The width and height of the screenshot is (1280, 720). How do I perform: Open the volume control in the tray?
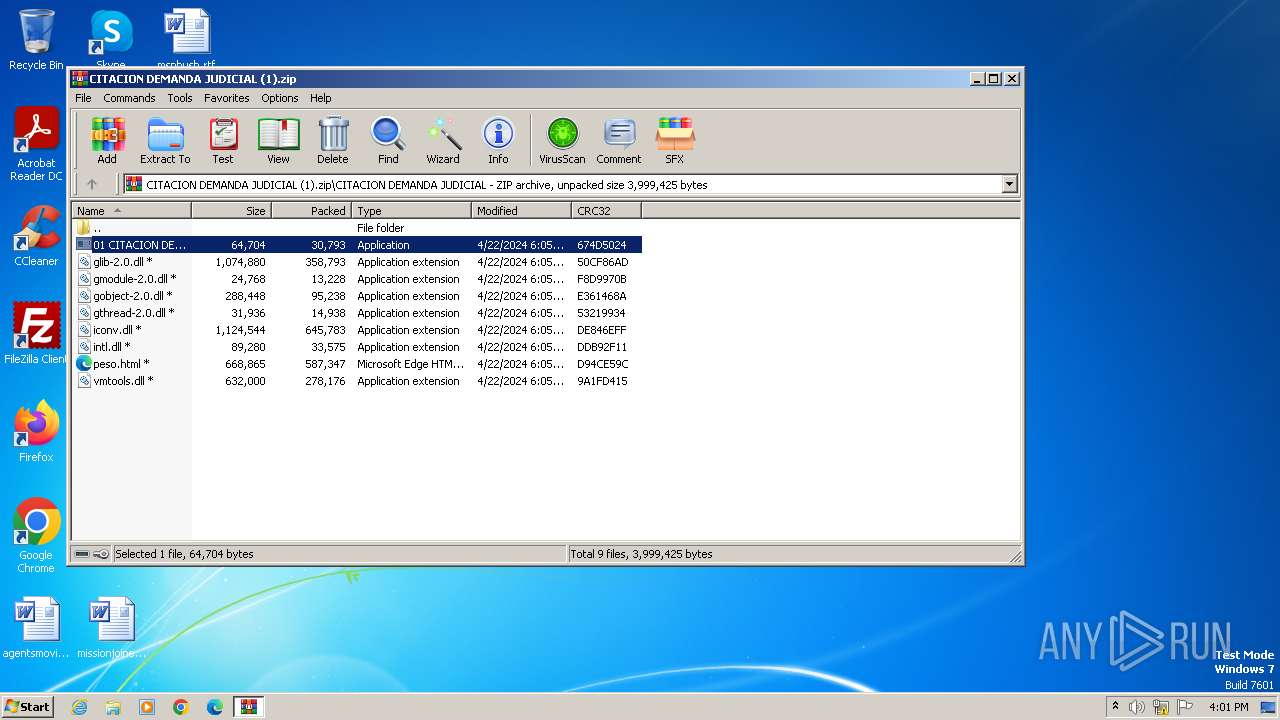[1137, 707]
